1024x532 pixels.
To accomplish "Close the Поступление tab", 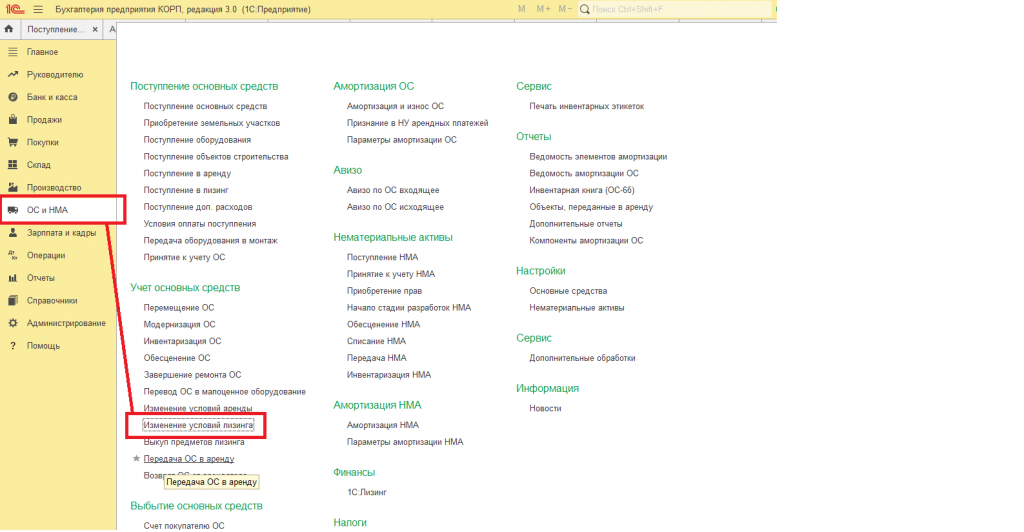I will (x=95, y=29).
